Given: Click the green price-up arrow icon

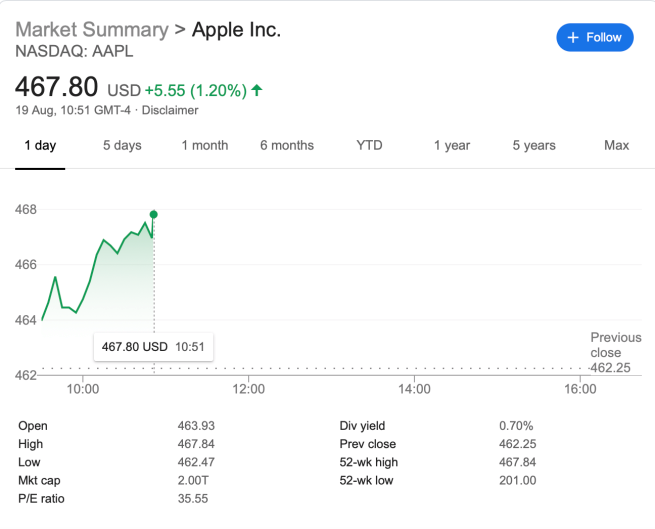Looking at the screenshot, I should click(x=257, y=90).
